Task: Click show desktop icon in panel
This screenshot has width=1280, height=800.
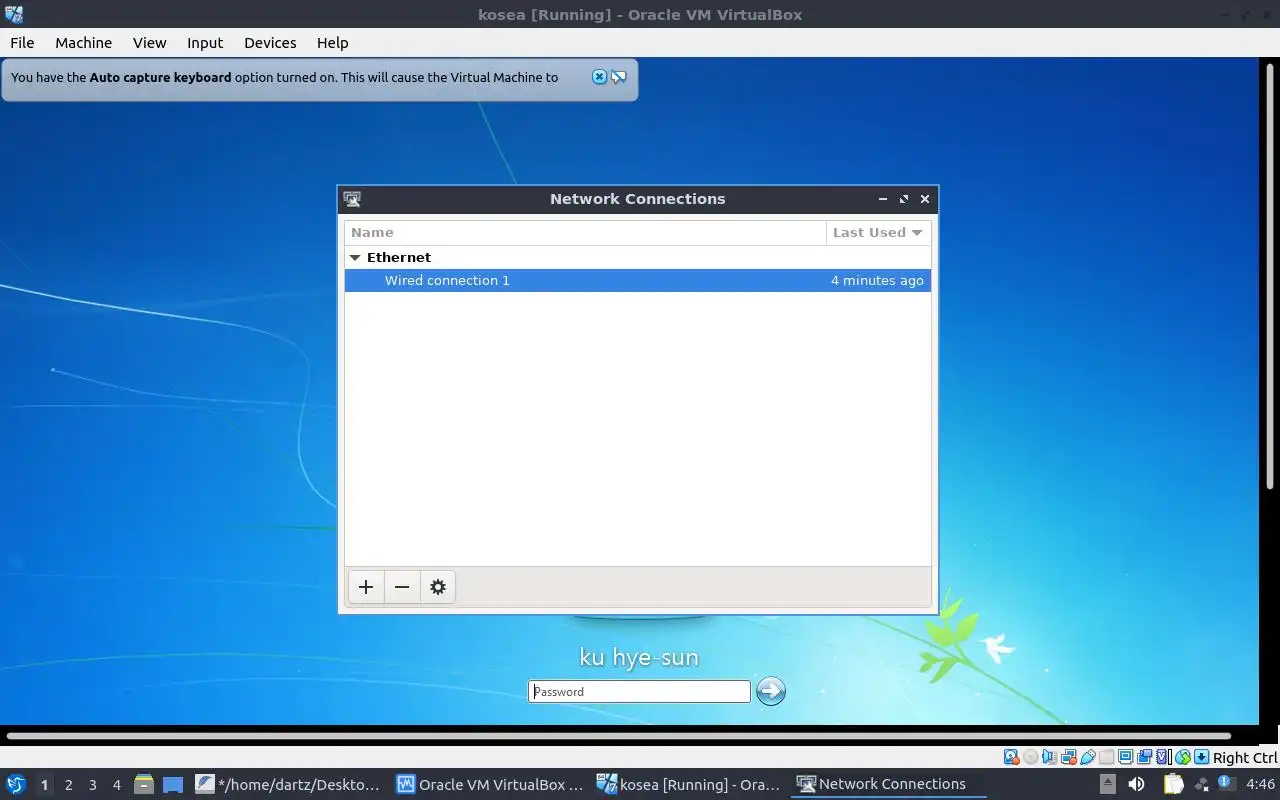Action: coord(173,784)
